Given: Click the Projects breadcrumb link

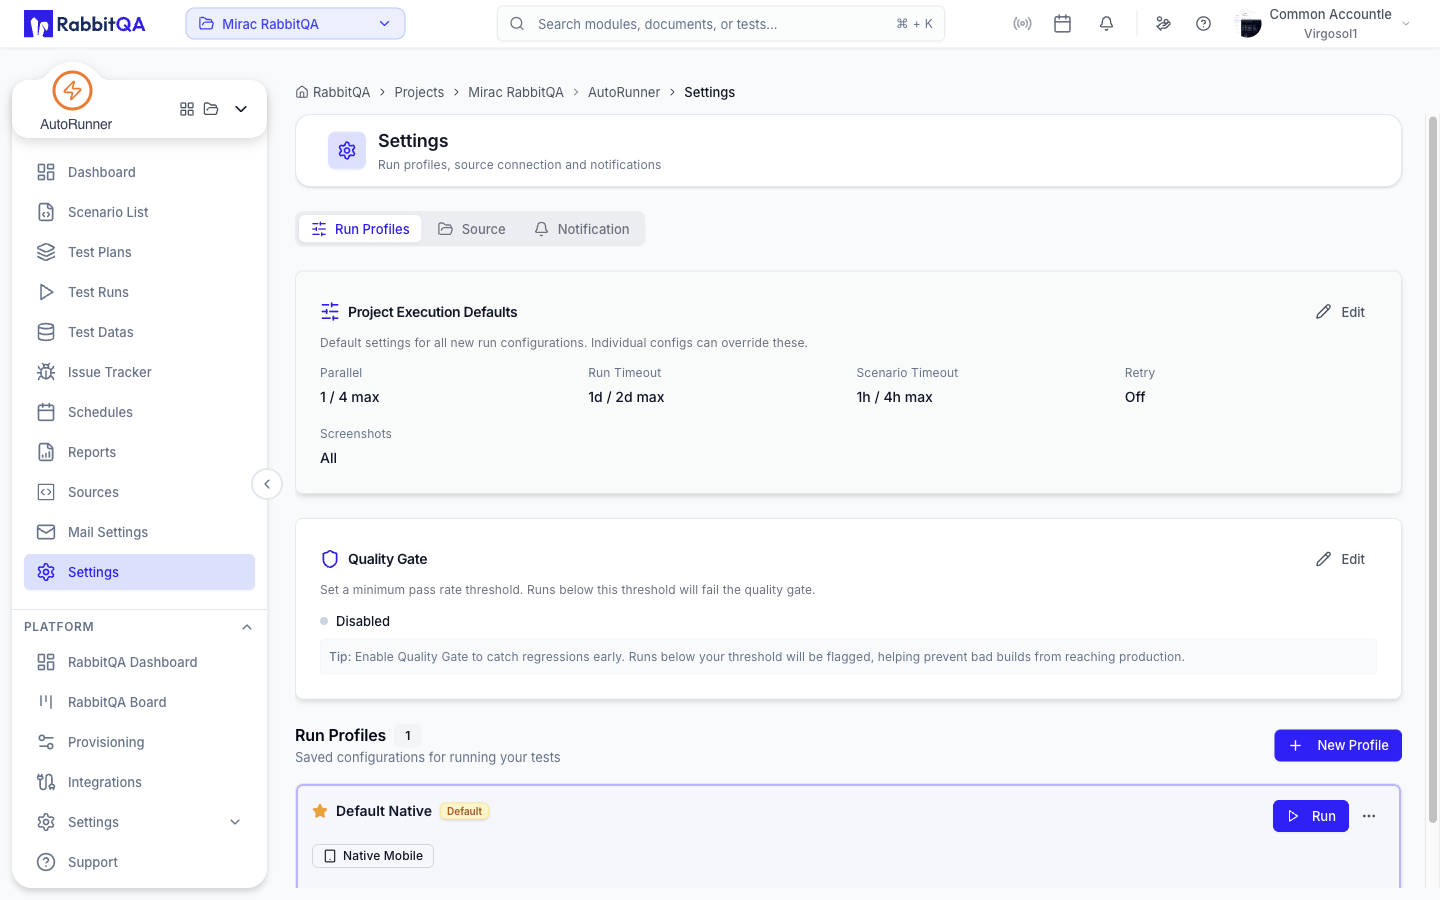Looking at the screenshot, I should [x=419, y=92].
